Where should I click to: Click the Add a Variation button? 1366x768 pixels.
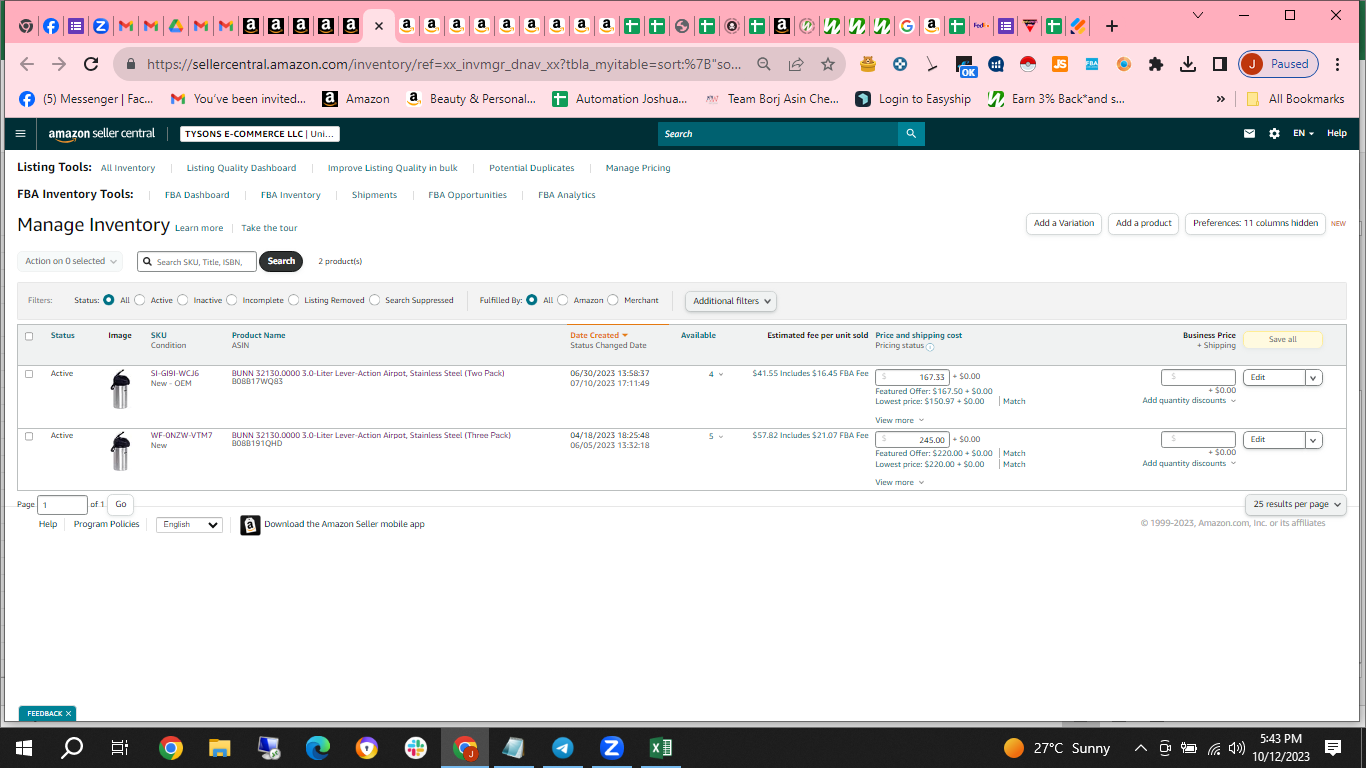(1064, 224)
